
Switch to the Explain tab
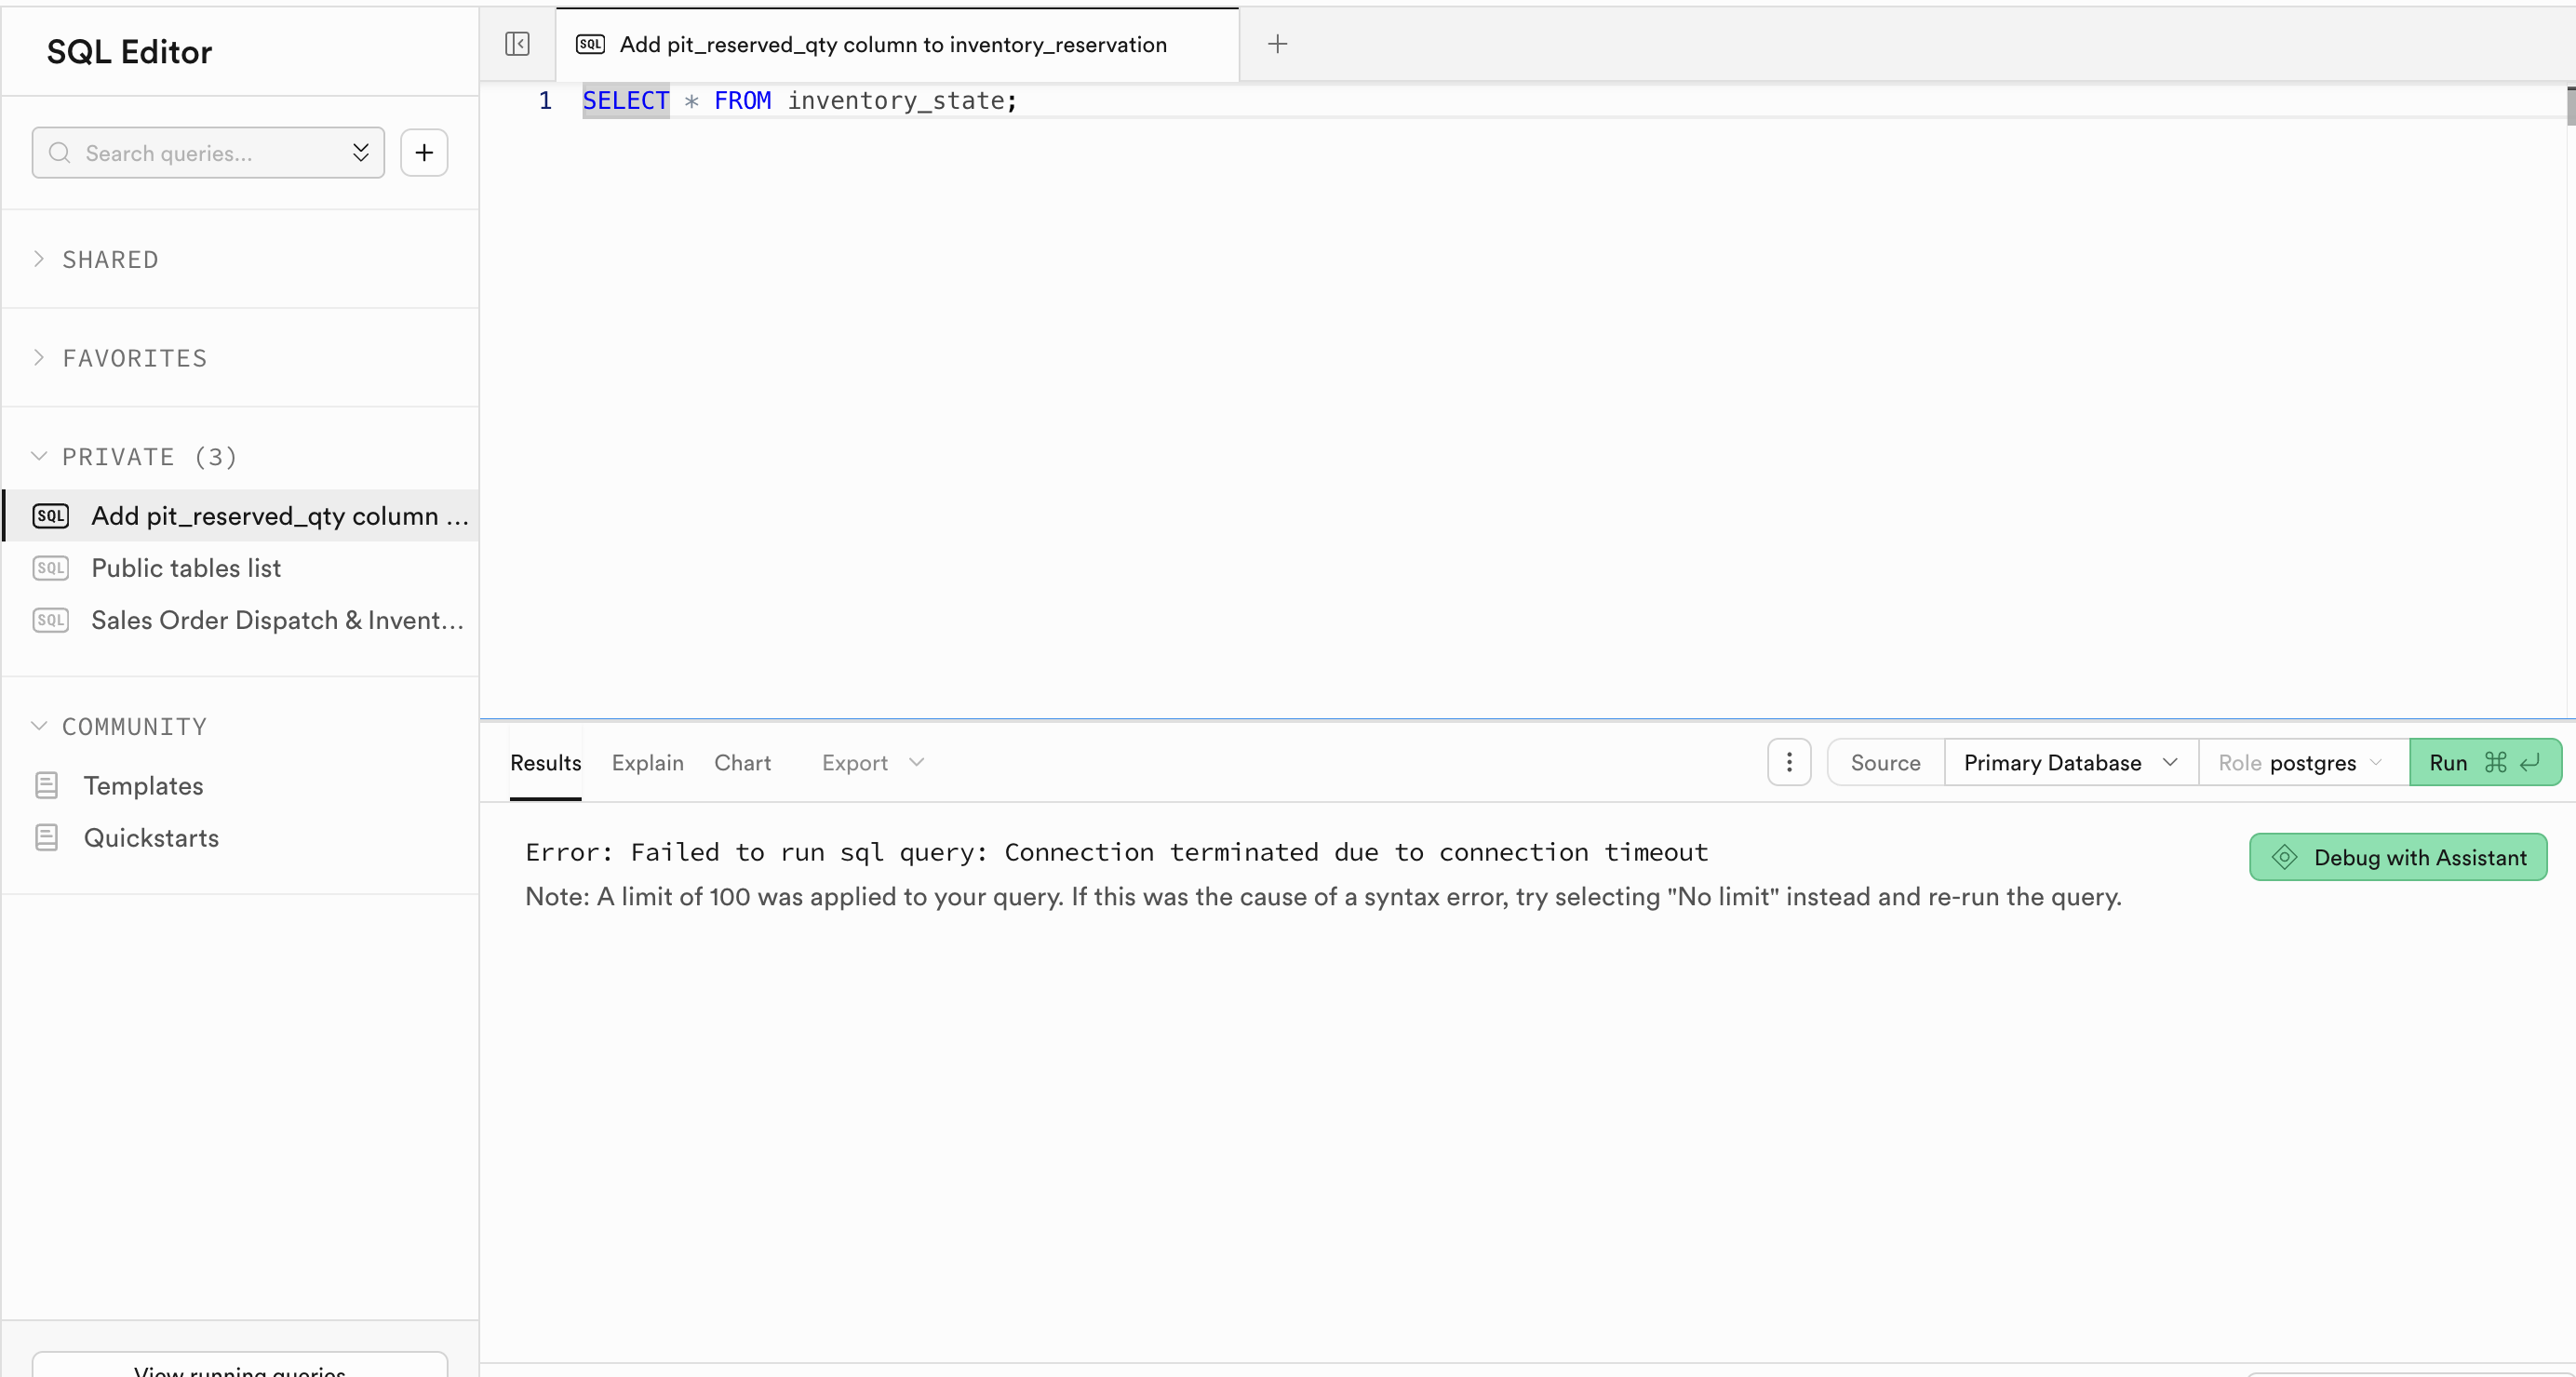[647, 762]
